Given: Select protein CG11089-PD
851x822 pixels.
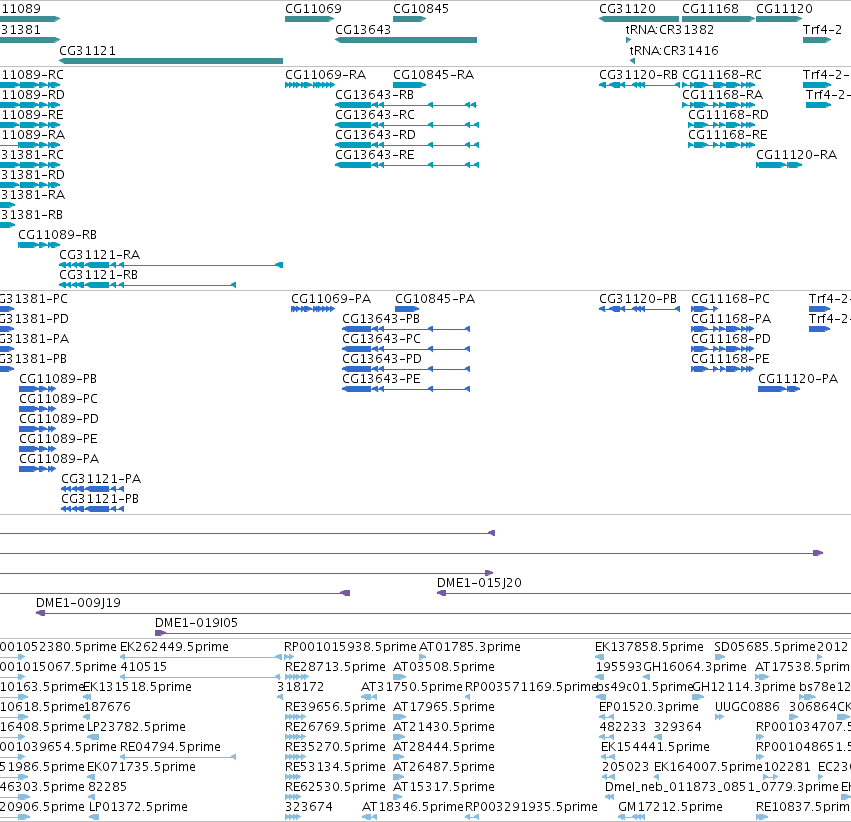Looking at the screenshot, I should click(59, 419).
